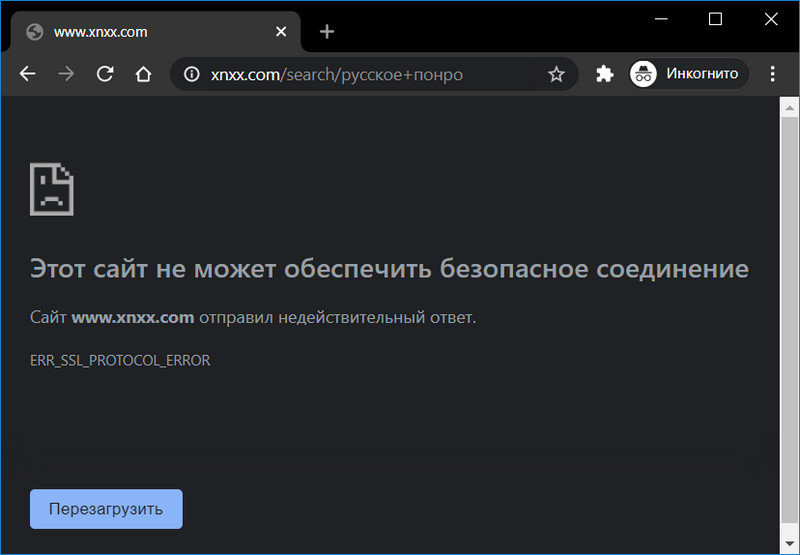Click the forward navigation arrow
The width and height of the screenshot is (800, 555).
pos(66,74)
